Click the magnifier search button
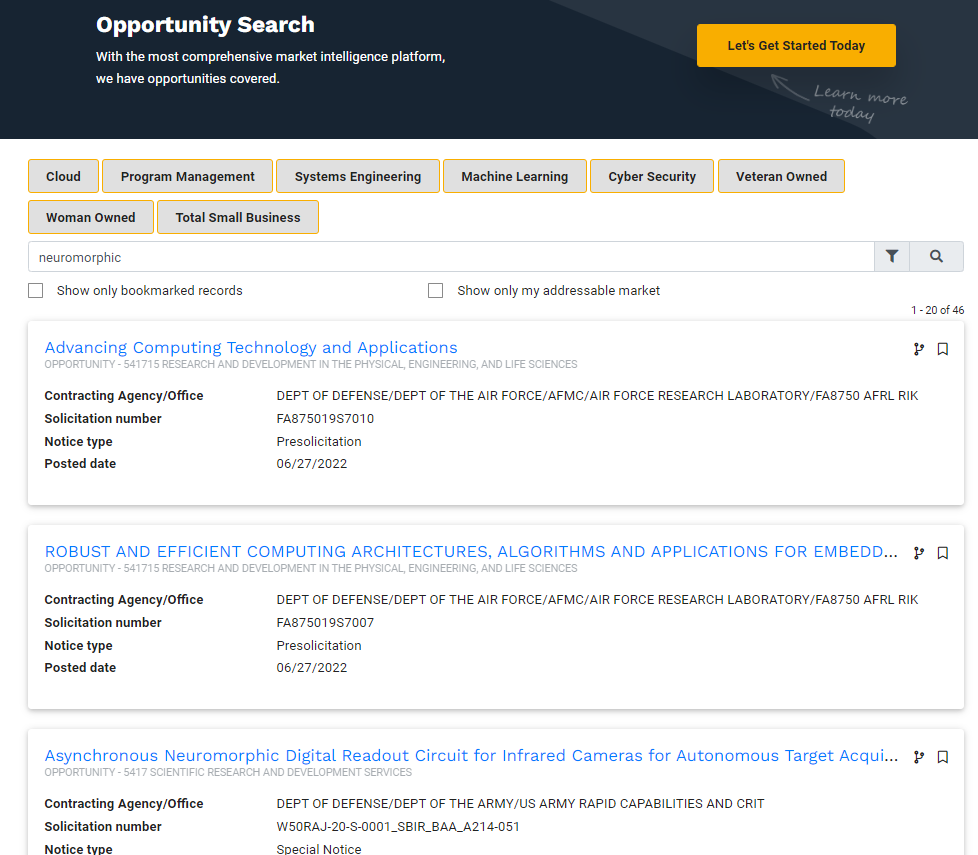 [x=936, y=256]
